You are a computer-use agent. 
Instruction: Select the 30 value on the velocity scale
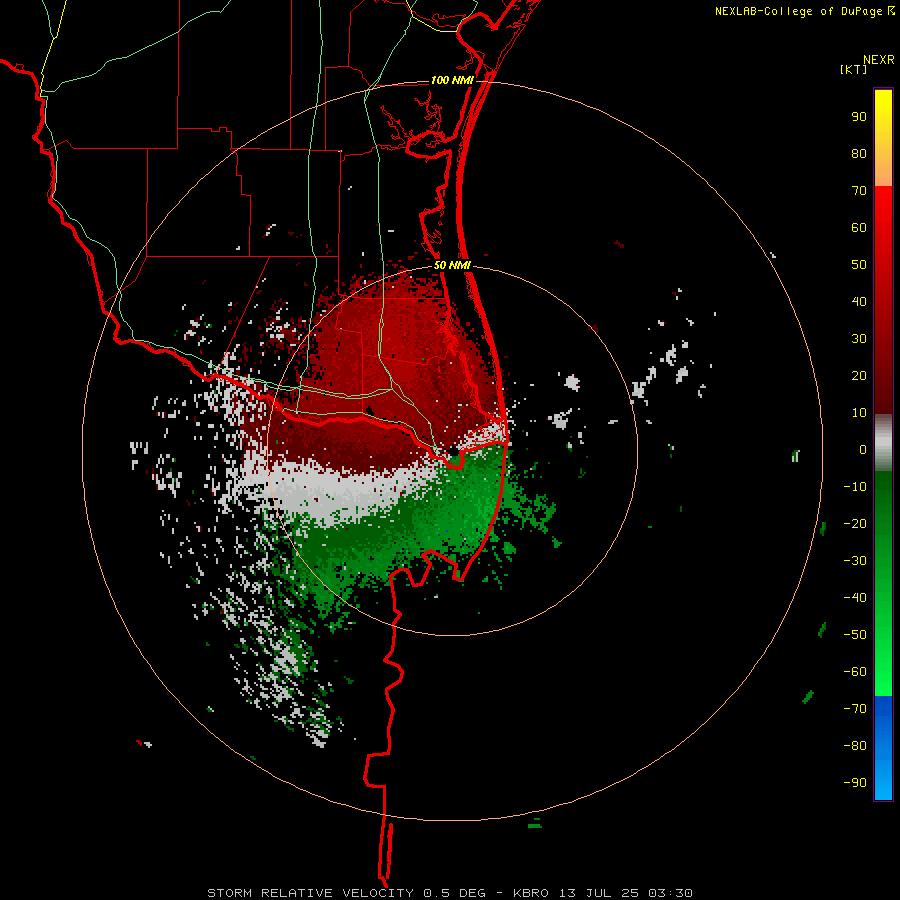click(859, 339)
